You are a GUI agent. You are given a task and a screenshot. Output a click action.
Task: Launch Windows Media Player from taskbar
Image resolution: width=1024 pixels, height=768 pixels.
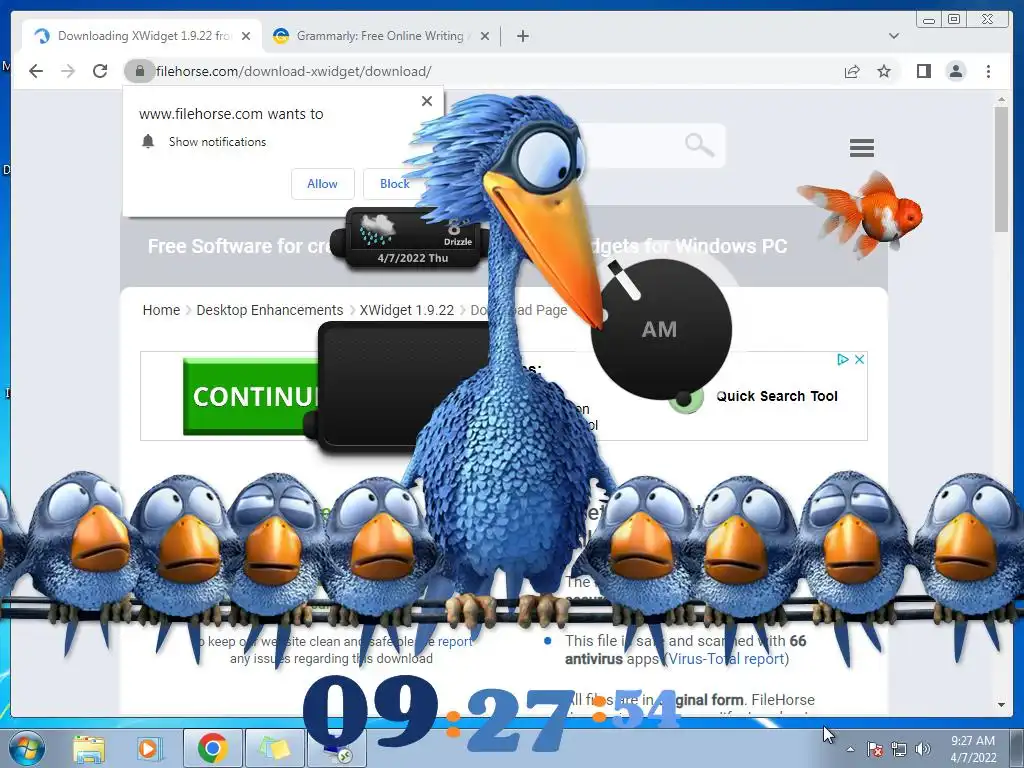pos(148,749)
